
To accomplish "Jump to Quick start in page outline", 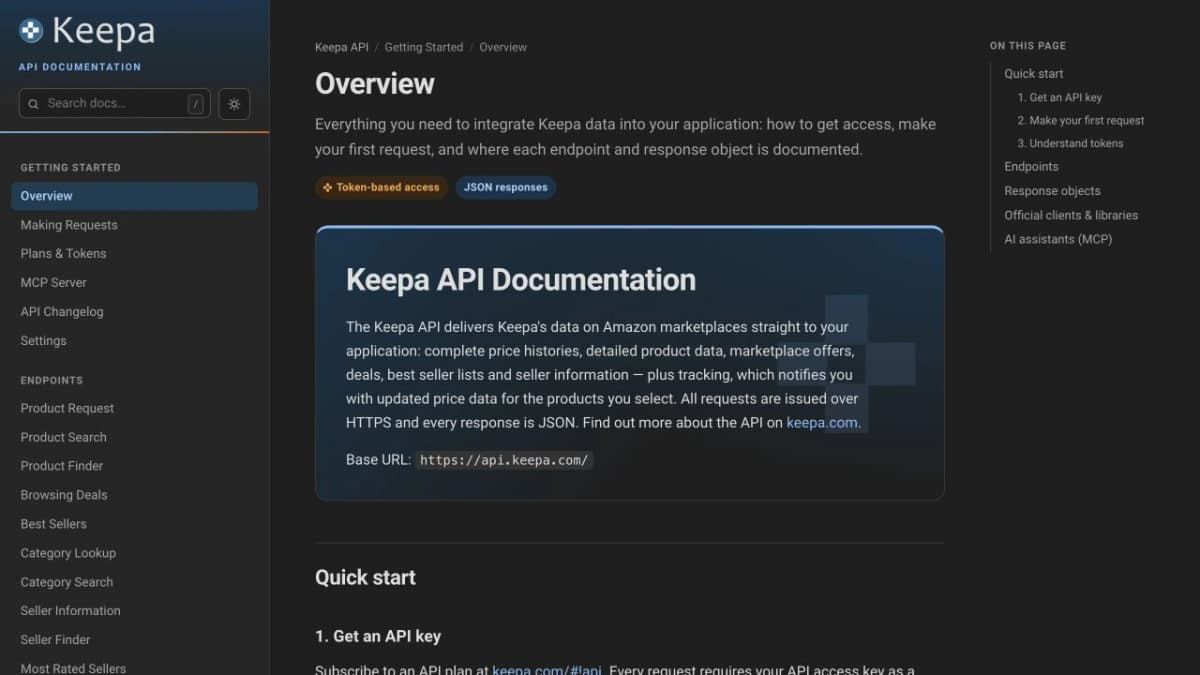I will pos(1034,74).
